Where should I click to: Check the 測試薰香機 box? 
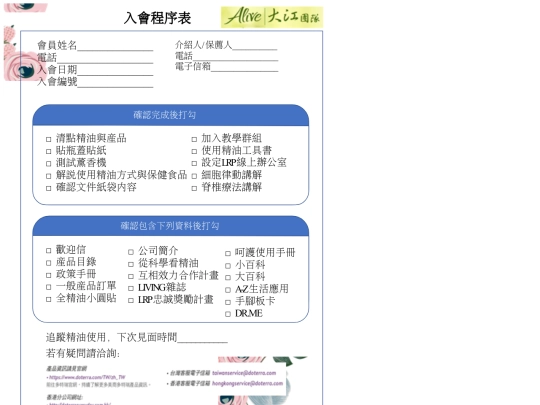pos(49,164)
